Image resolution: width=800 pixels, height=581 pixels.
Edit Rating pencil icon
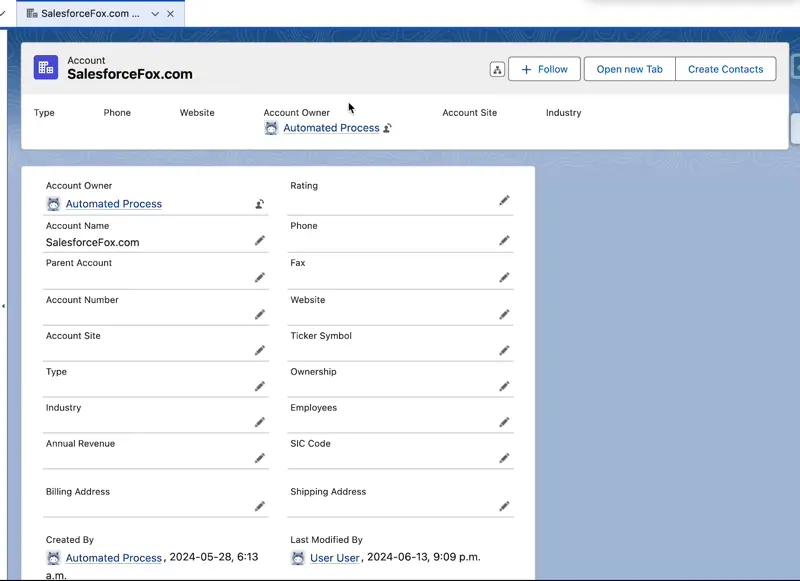504,200
